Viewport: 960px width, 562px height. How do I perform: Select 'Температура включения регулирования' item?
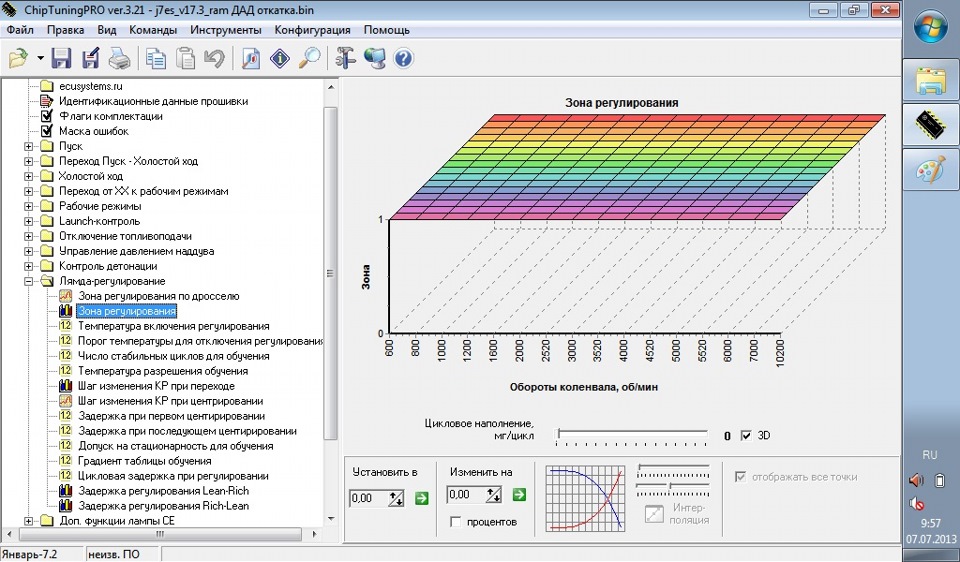tap(173, 326)
